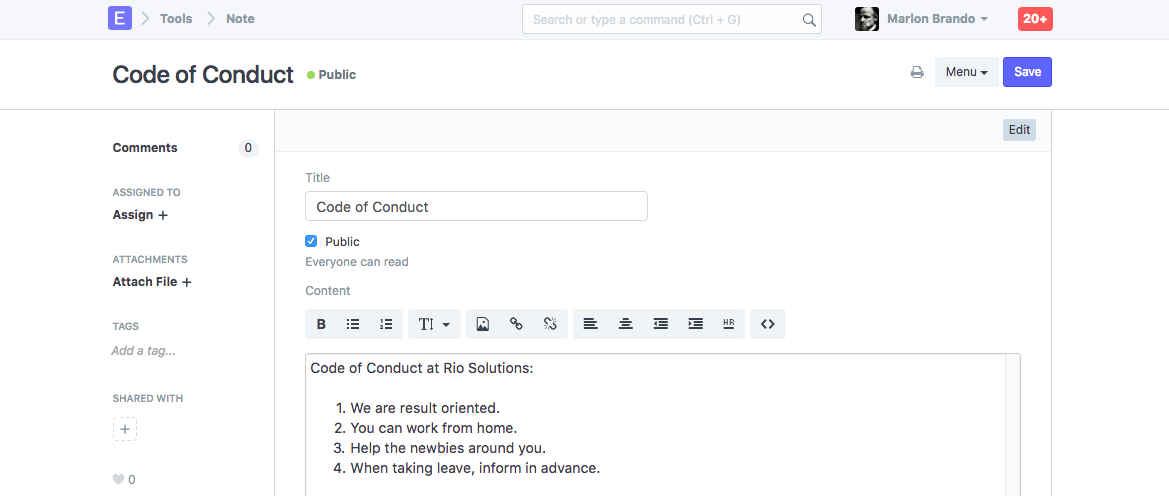Click the Title input field

coord(476,207)
